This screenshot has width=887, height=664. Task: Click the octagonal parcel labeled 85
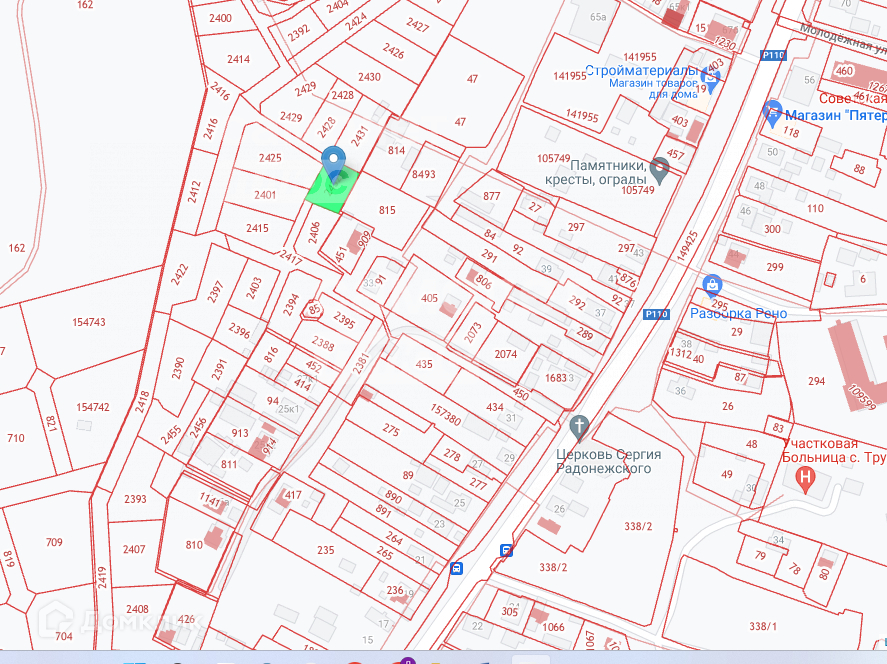pos(313,310)
